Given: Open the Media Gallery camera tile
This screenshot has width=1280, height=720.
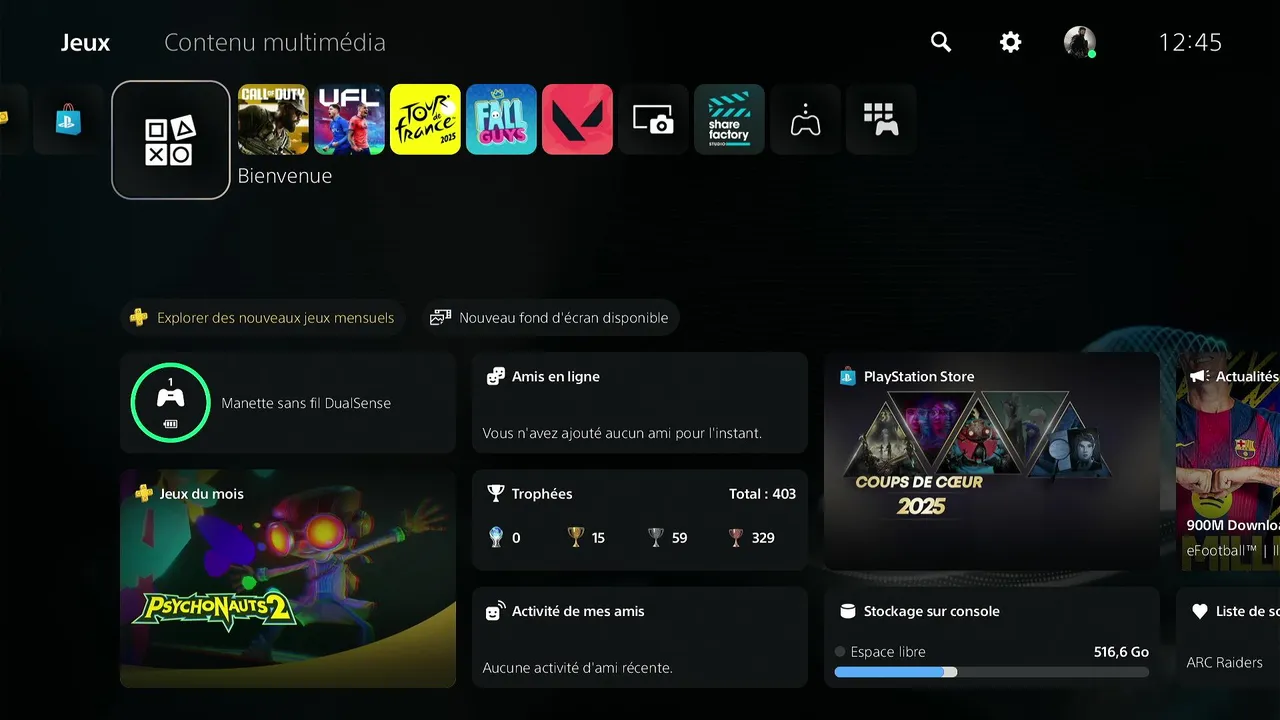Looking at the screenshot, I should (x=653, y=119).
